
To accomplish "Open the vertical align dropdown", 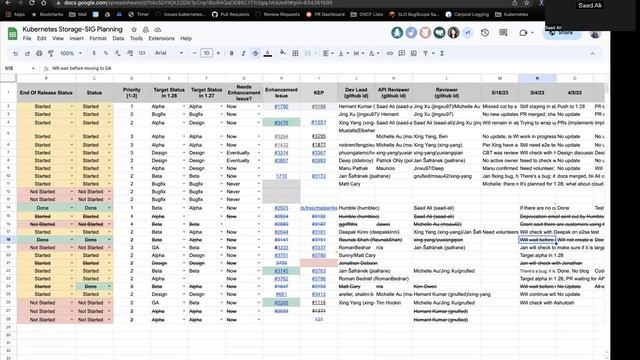I will [343, 53].
